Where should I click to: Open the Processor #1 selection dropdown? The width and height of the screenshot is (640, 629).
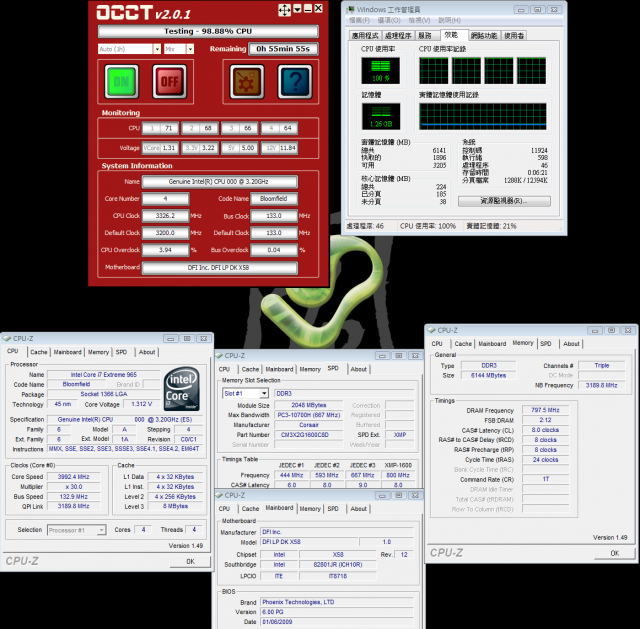[x=101, y=530]
